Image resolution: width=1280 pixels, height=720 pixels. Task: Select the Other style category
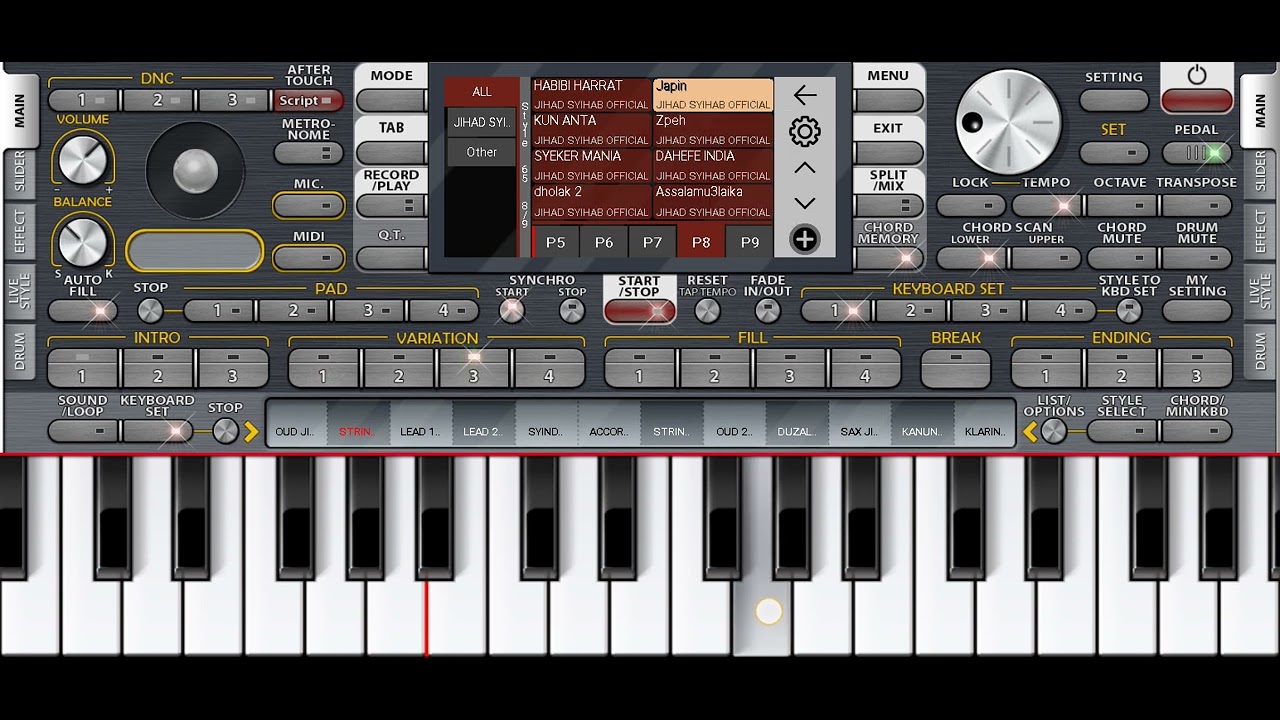481,152
